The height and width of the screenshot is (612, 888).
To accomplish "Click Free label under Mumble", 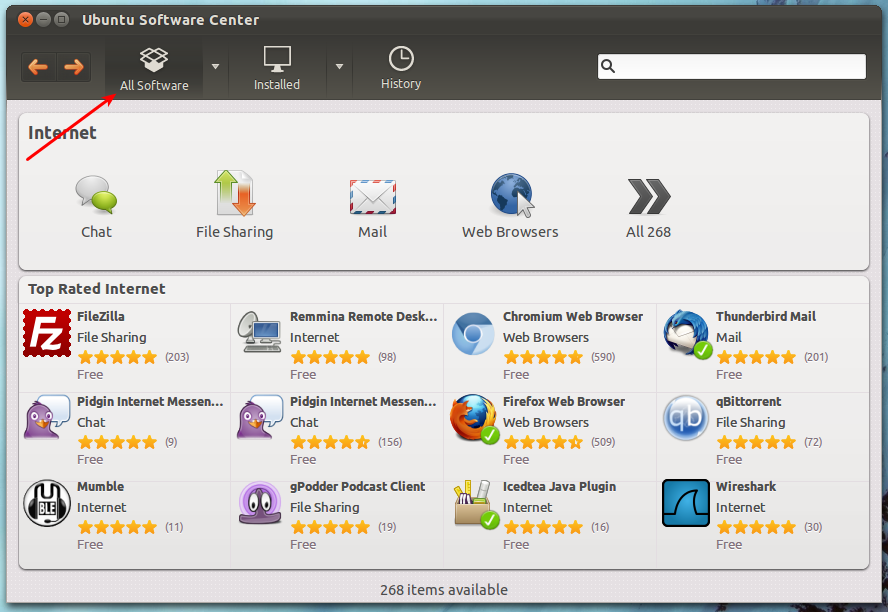I will [x=90, y=545].
